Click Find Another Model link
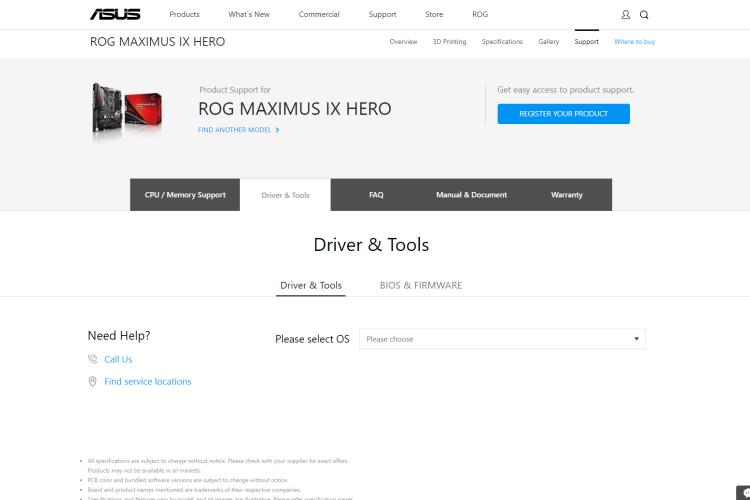Screen dimensions: 750x500 234,130
